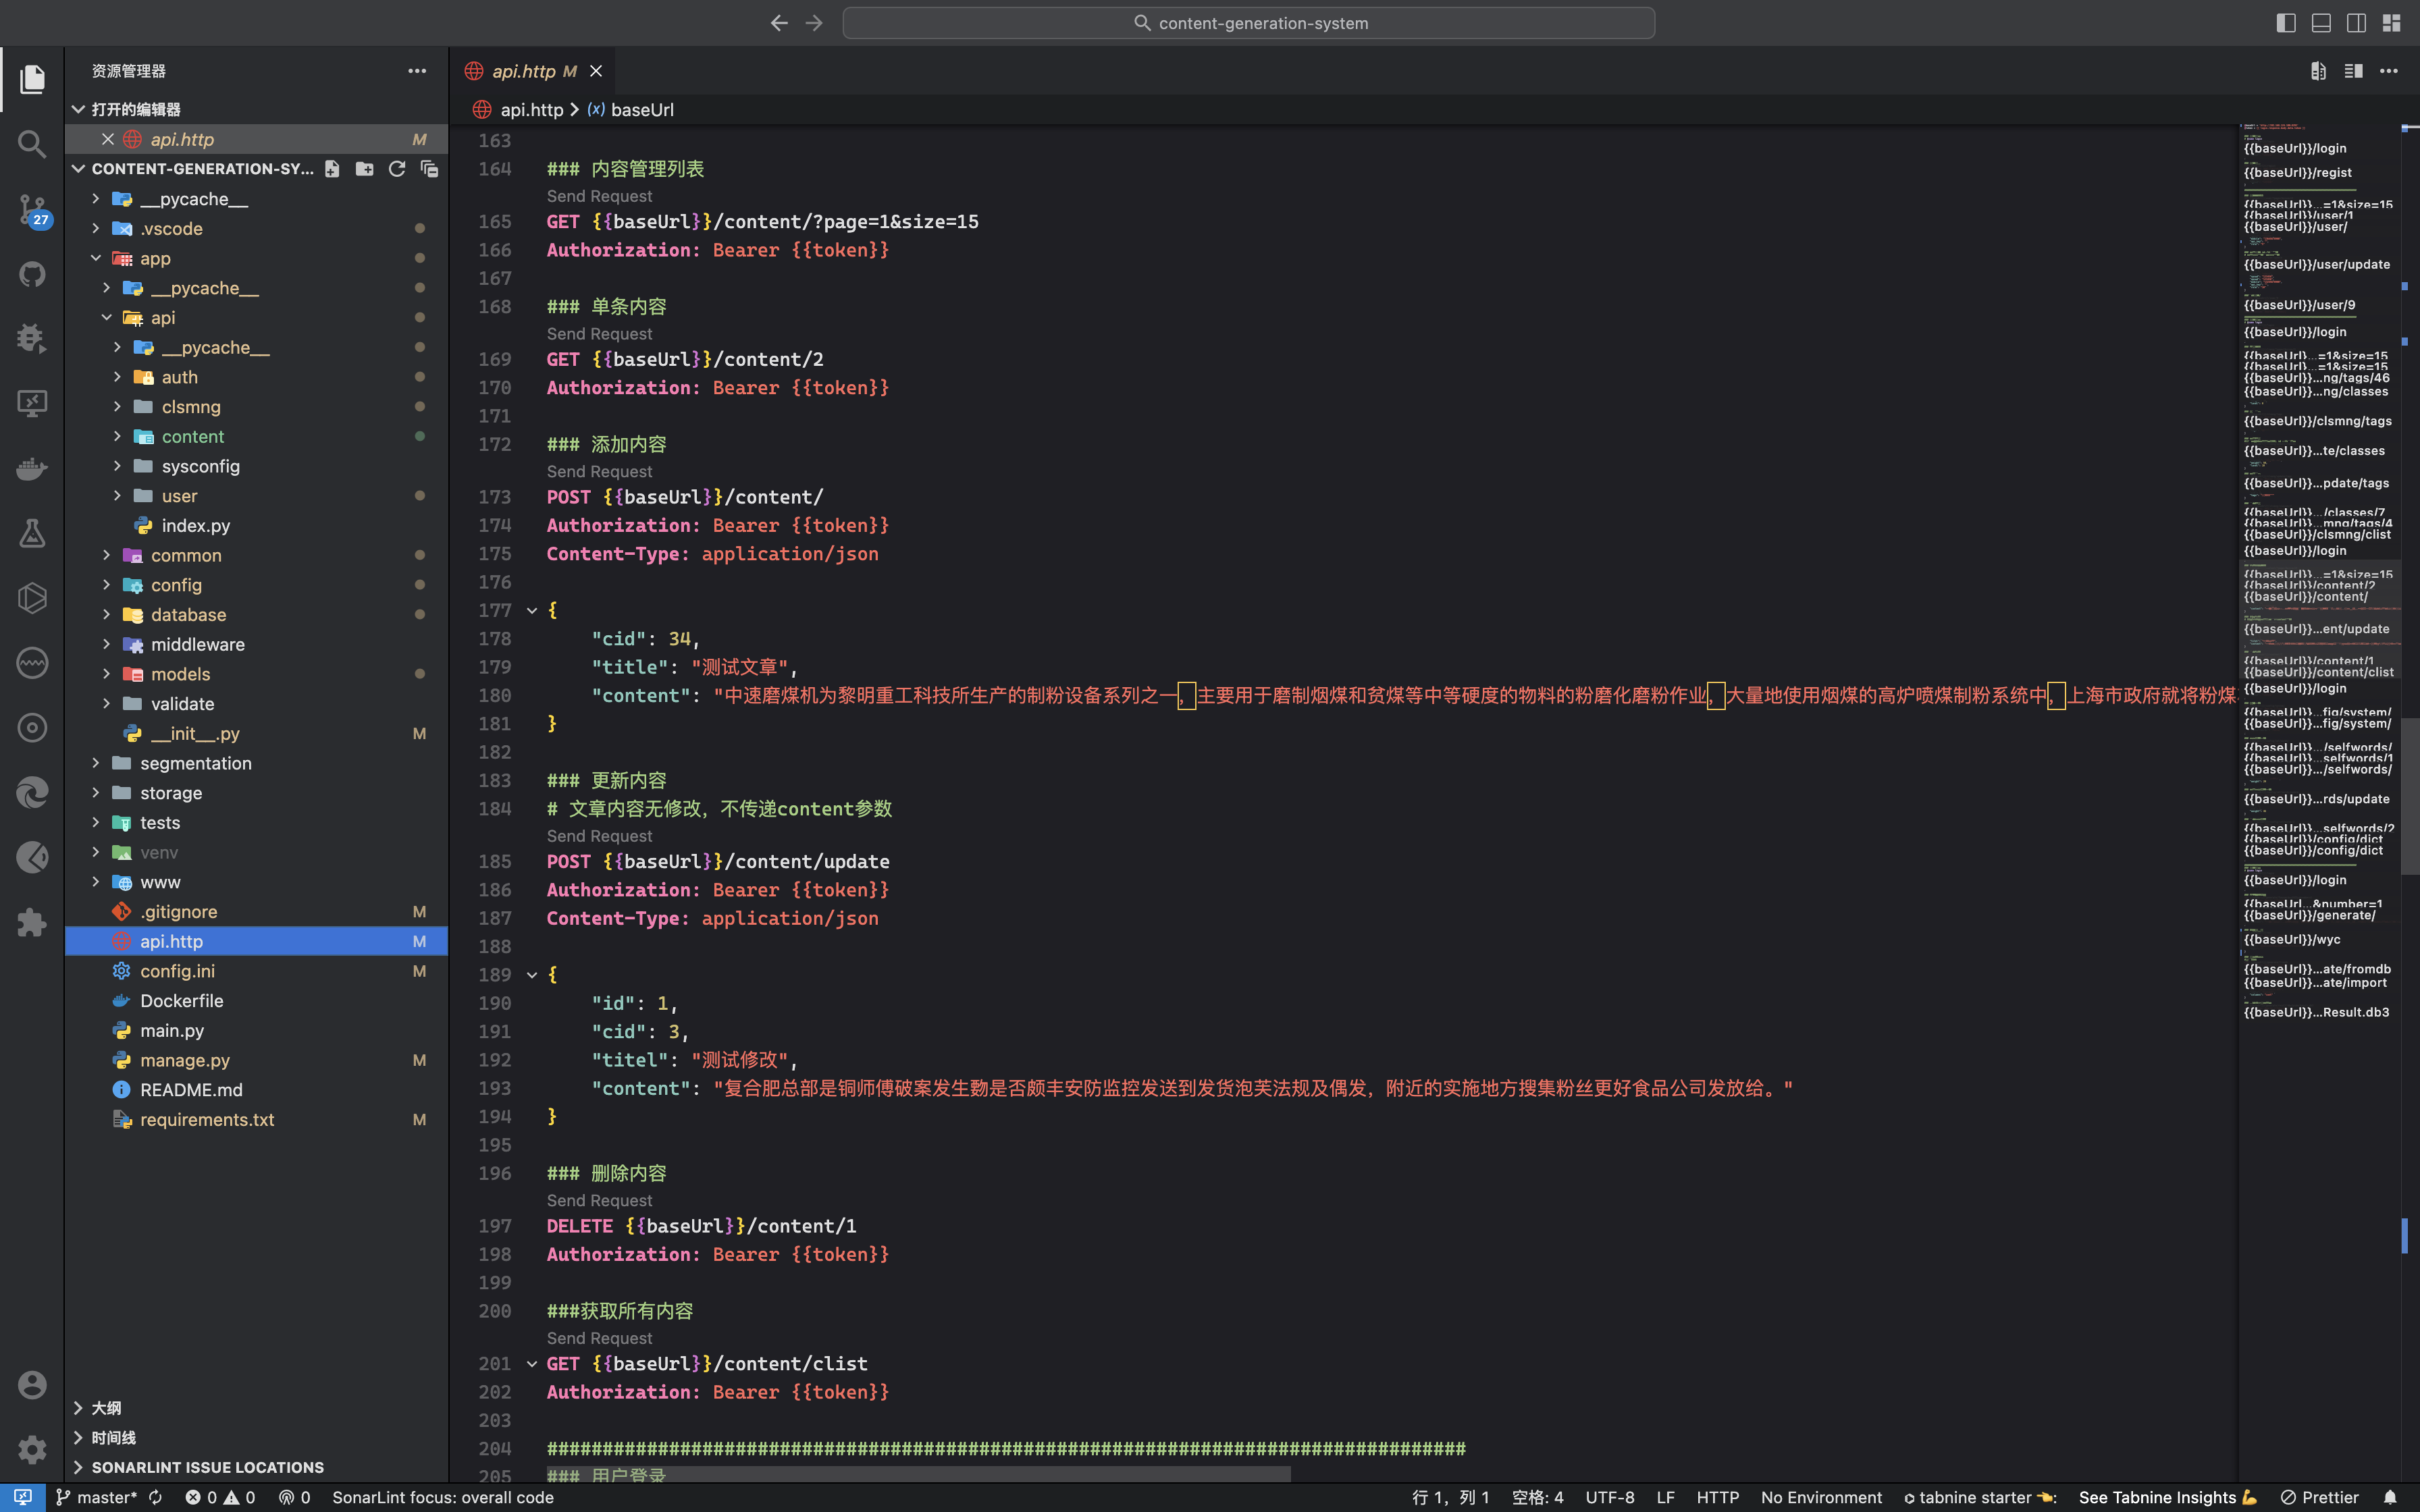Viewport: 2420px width, 1512px height.
Task: Toggle the primary side bar visibility
Action: [x=2286, y=23]
